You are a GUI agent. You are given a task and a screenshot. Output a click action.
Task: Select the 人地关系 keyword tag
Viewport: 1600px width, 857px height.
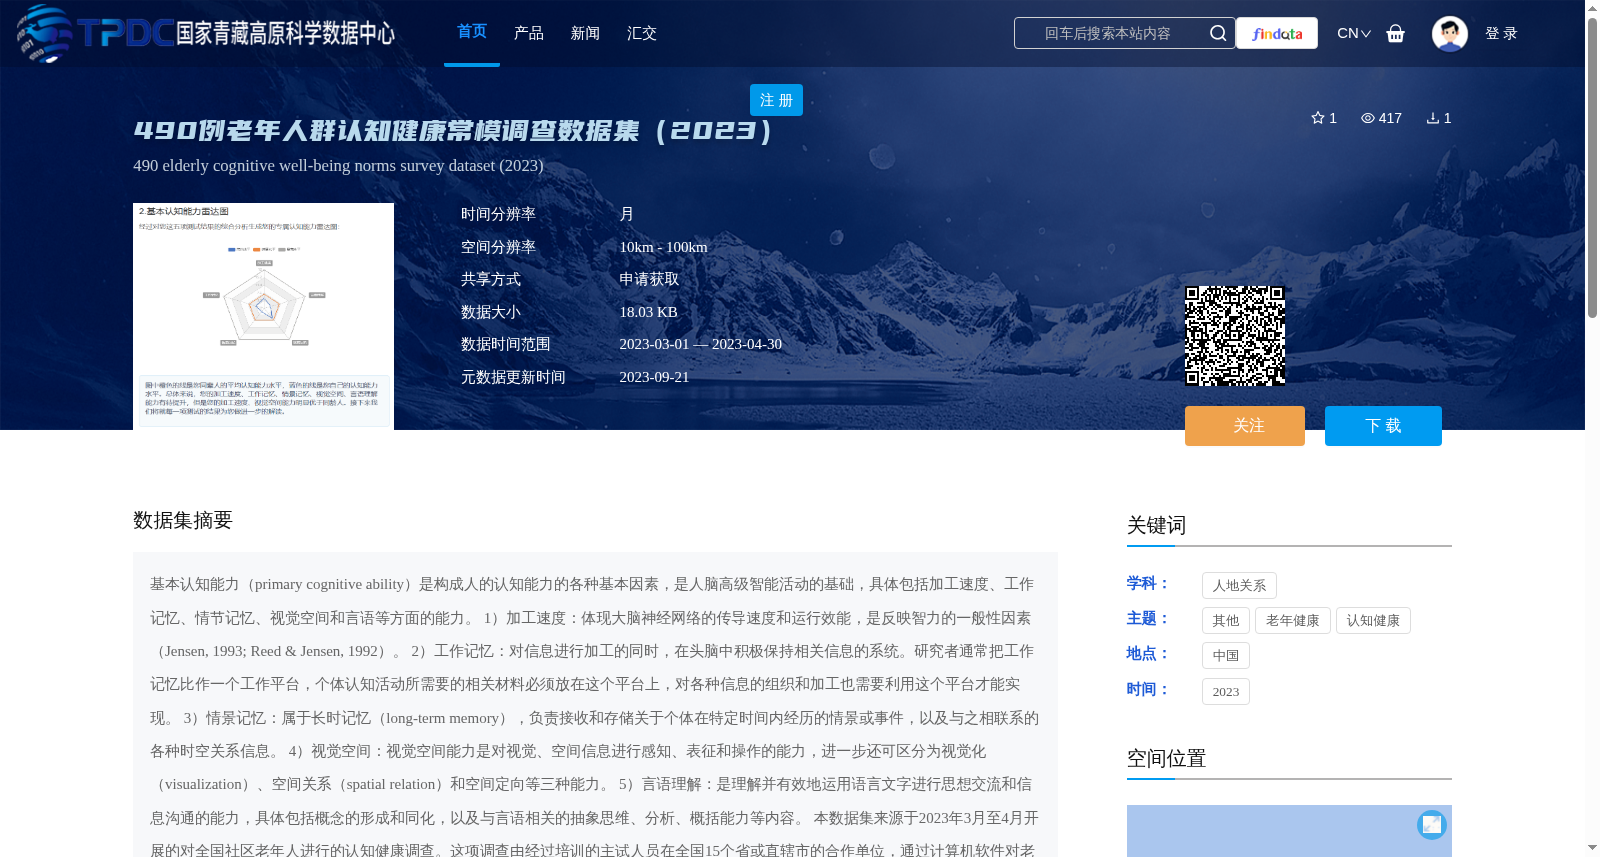point(1239,586)
